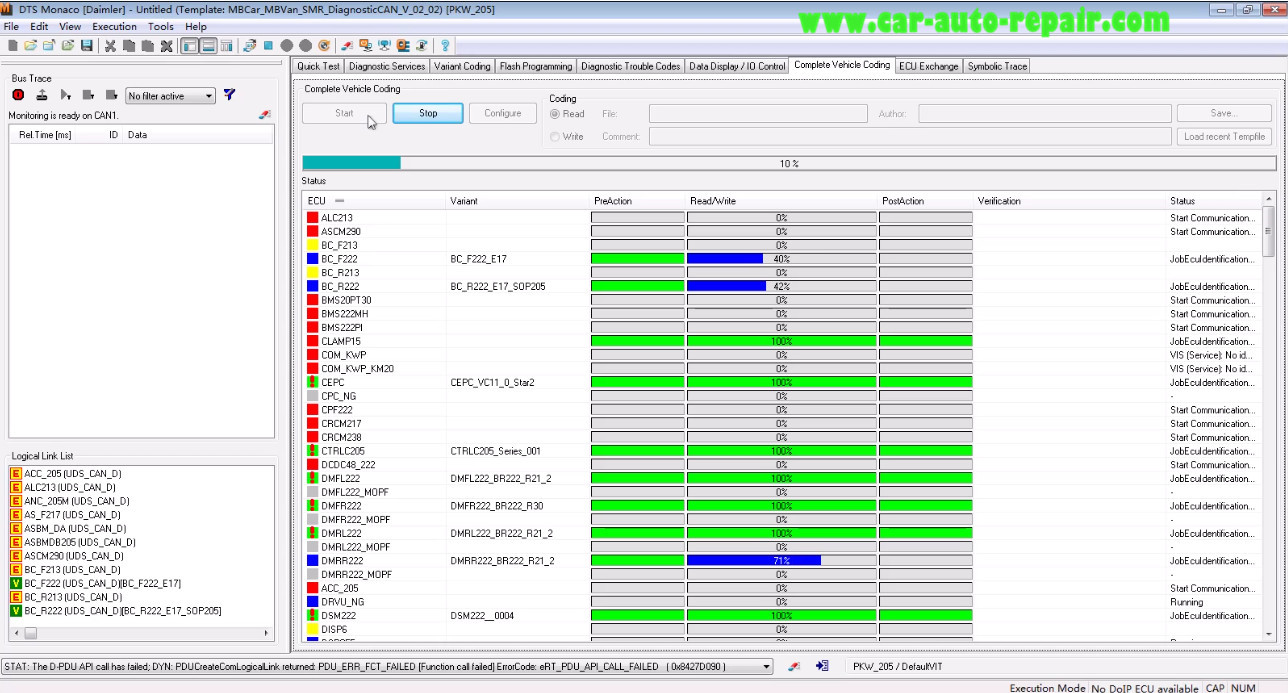
Task: Select ASBM_DA (UDS_CAN_D) in Logical Link List
Action: point(75,529)
